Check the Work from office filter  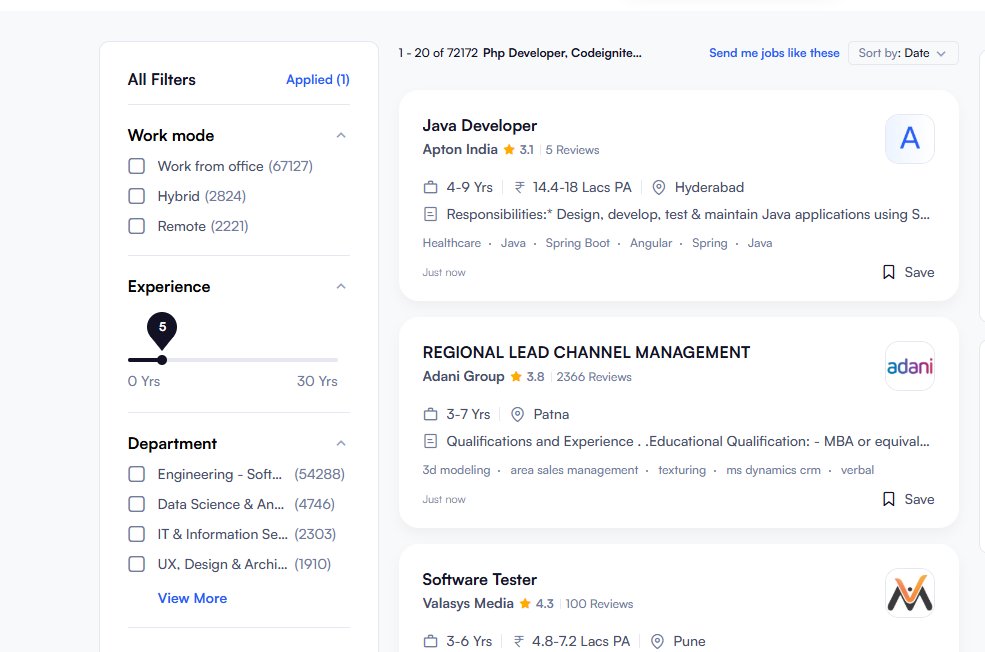[x=136, y=166]
